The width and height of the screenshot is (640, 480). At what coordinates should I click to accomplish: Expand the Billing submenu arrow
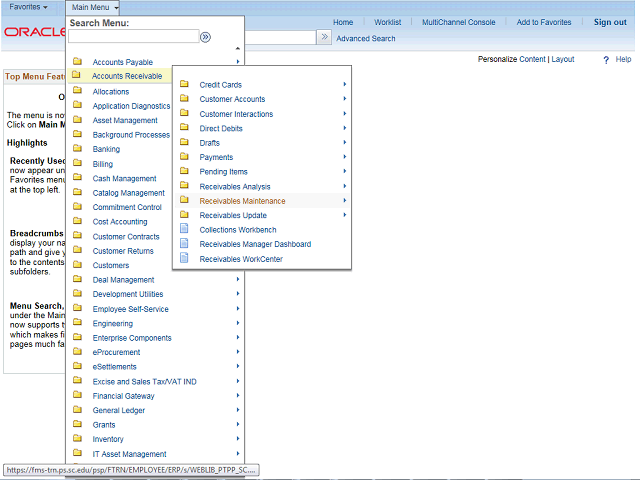(x=238, y=164)
